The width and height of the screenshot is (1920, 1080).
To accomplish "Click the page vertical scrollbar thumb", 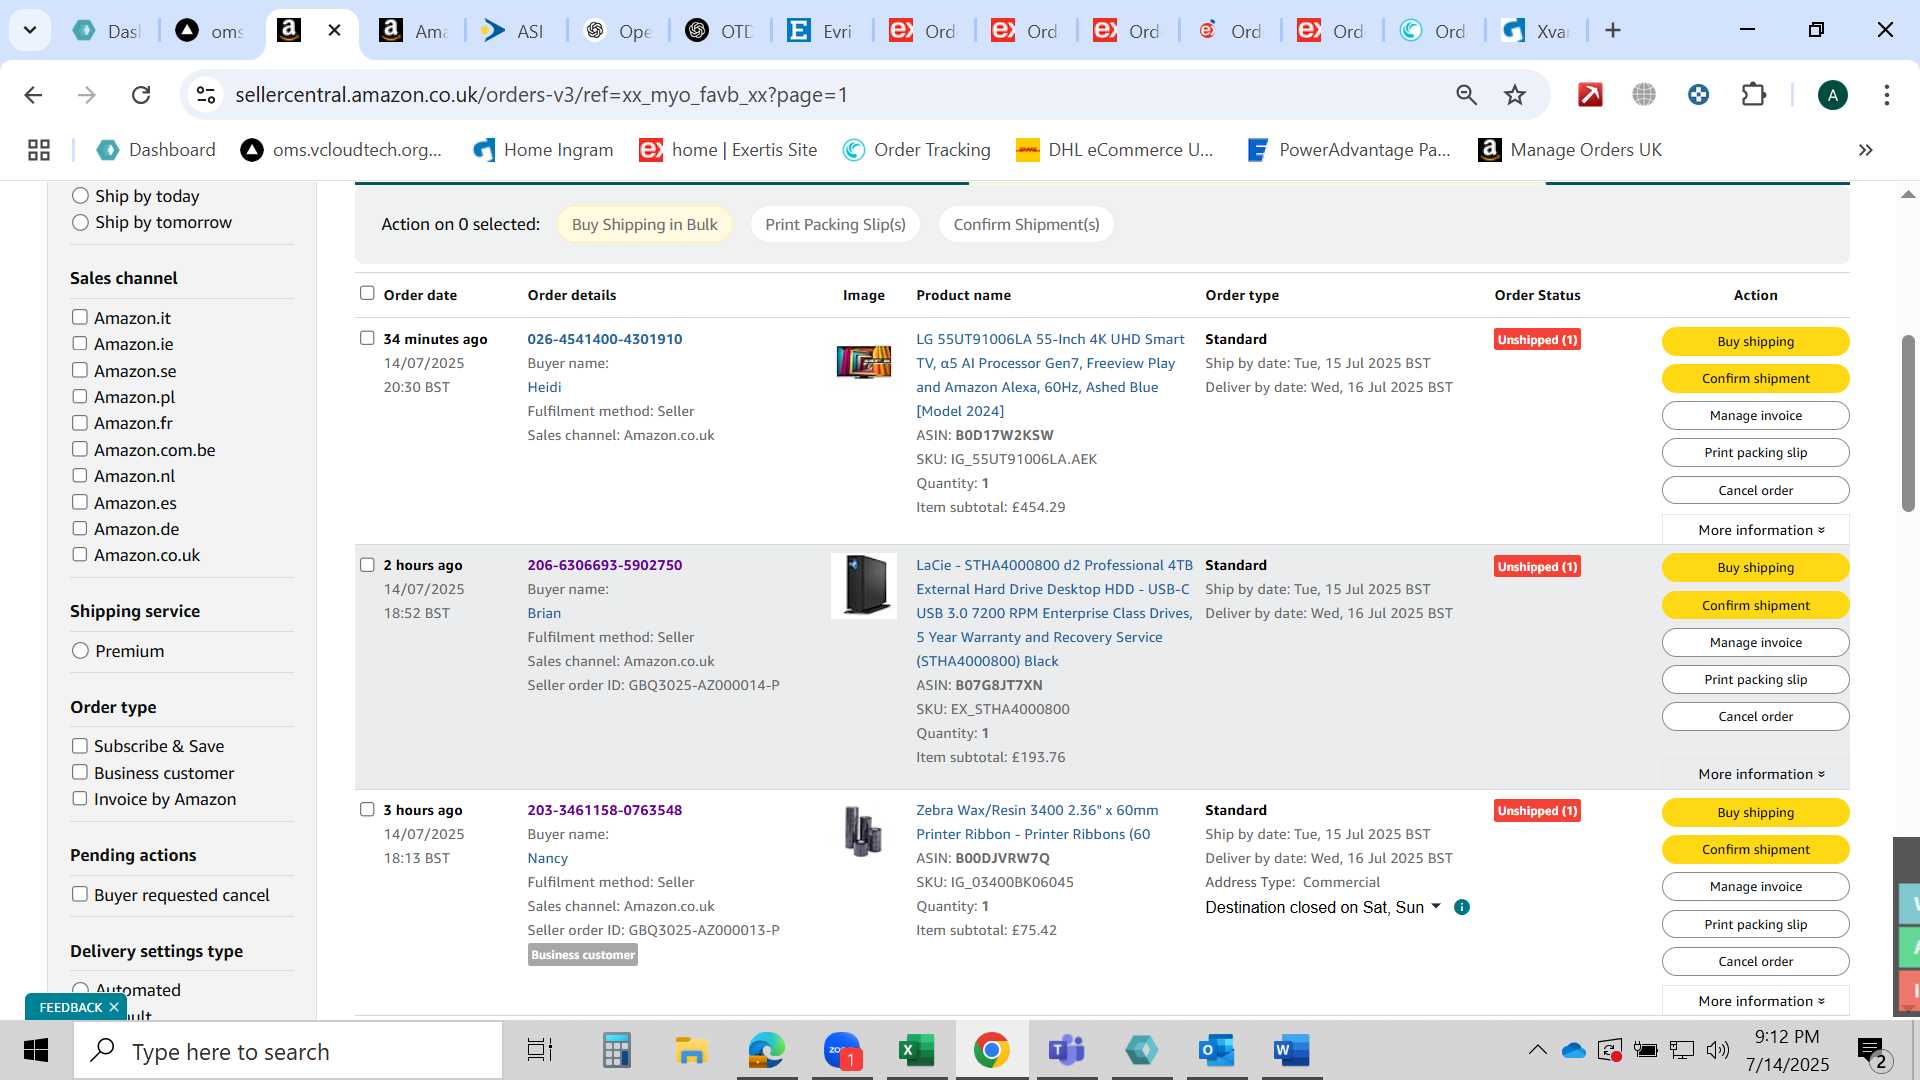I will pyautogui.click(x=1908, y=423).
